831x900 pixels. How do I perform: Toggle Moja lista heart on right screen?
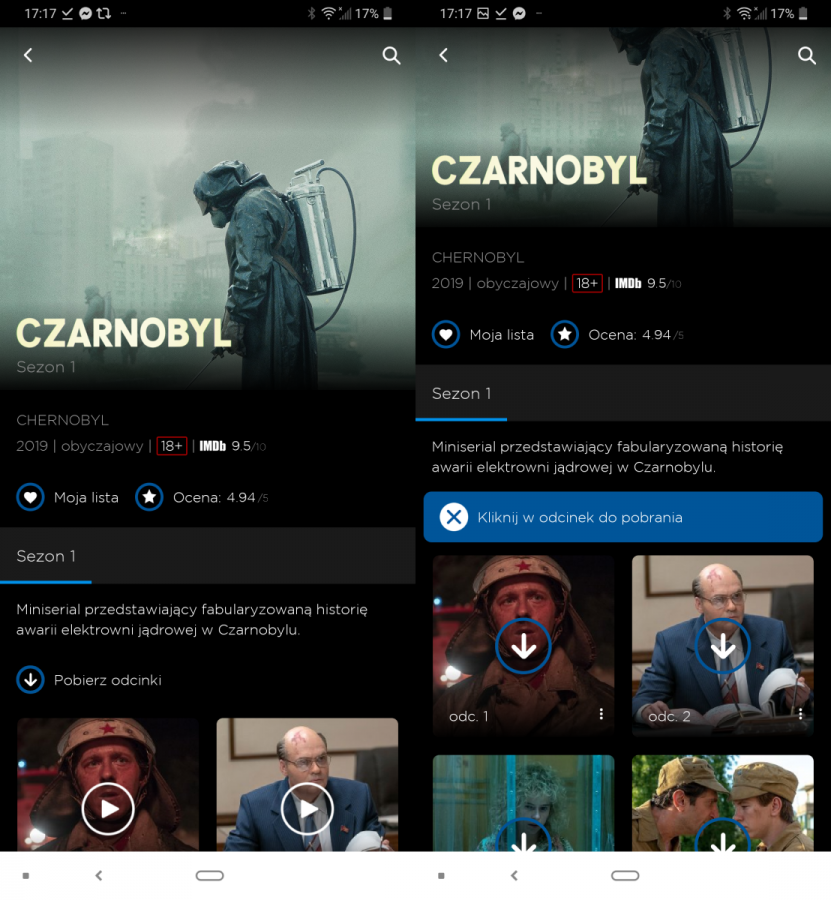click(x=446, y=335)
